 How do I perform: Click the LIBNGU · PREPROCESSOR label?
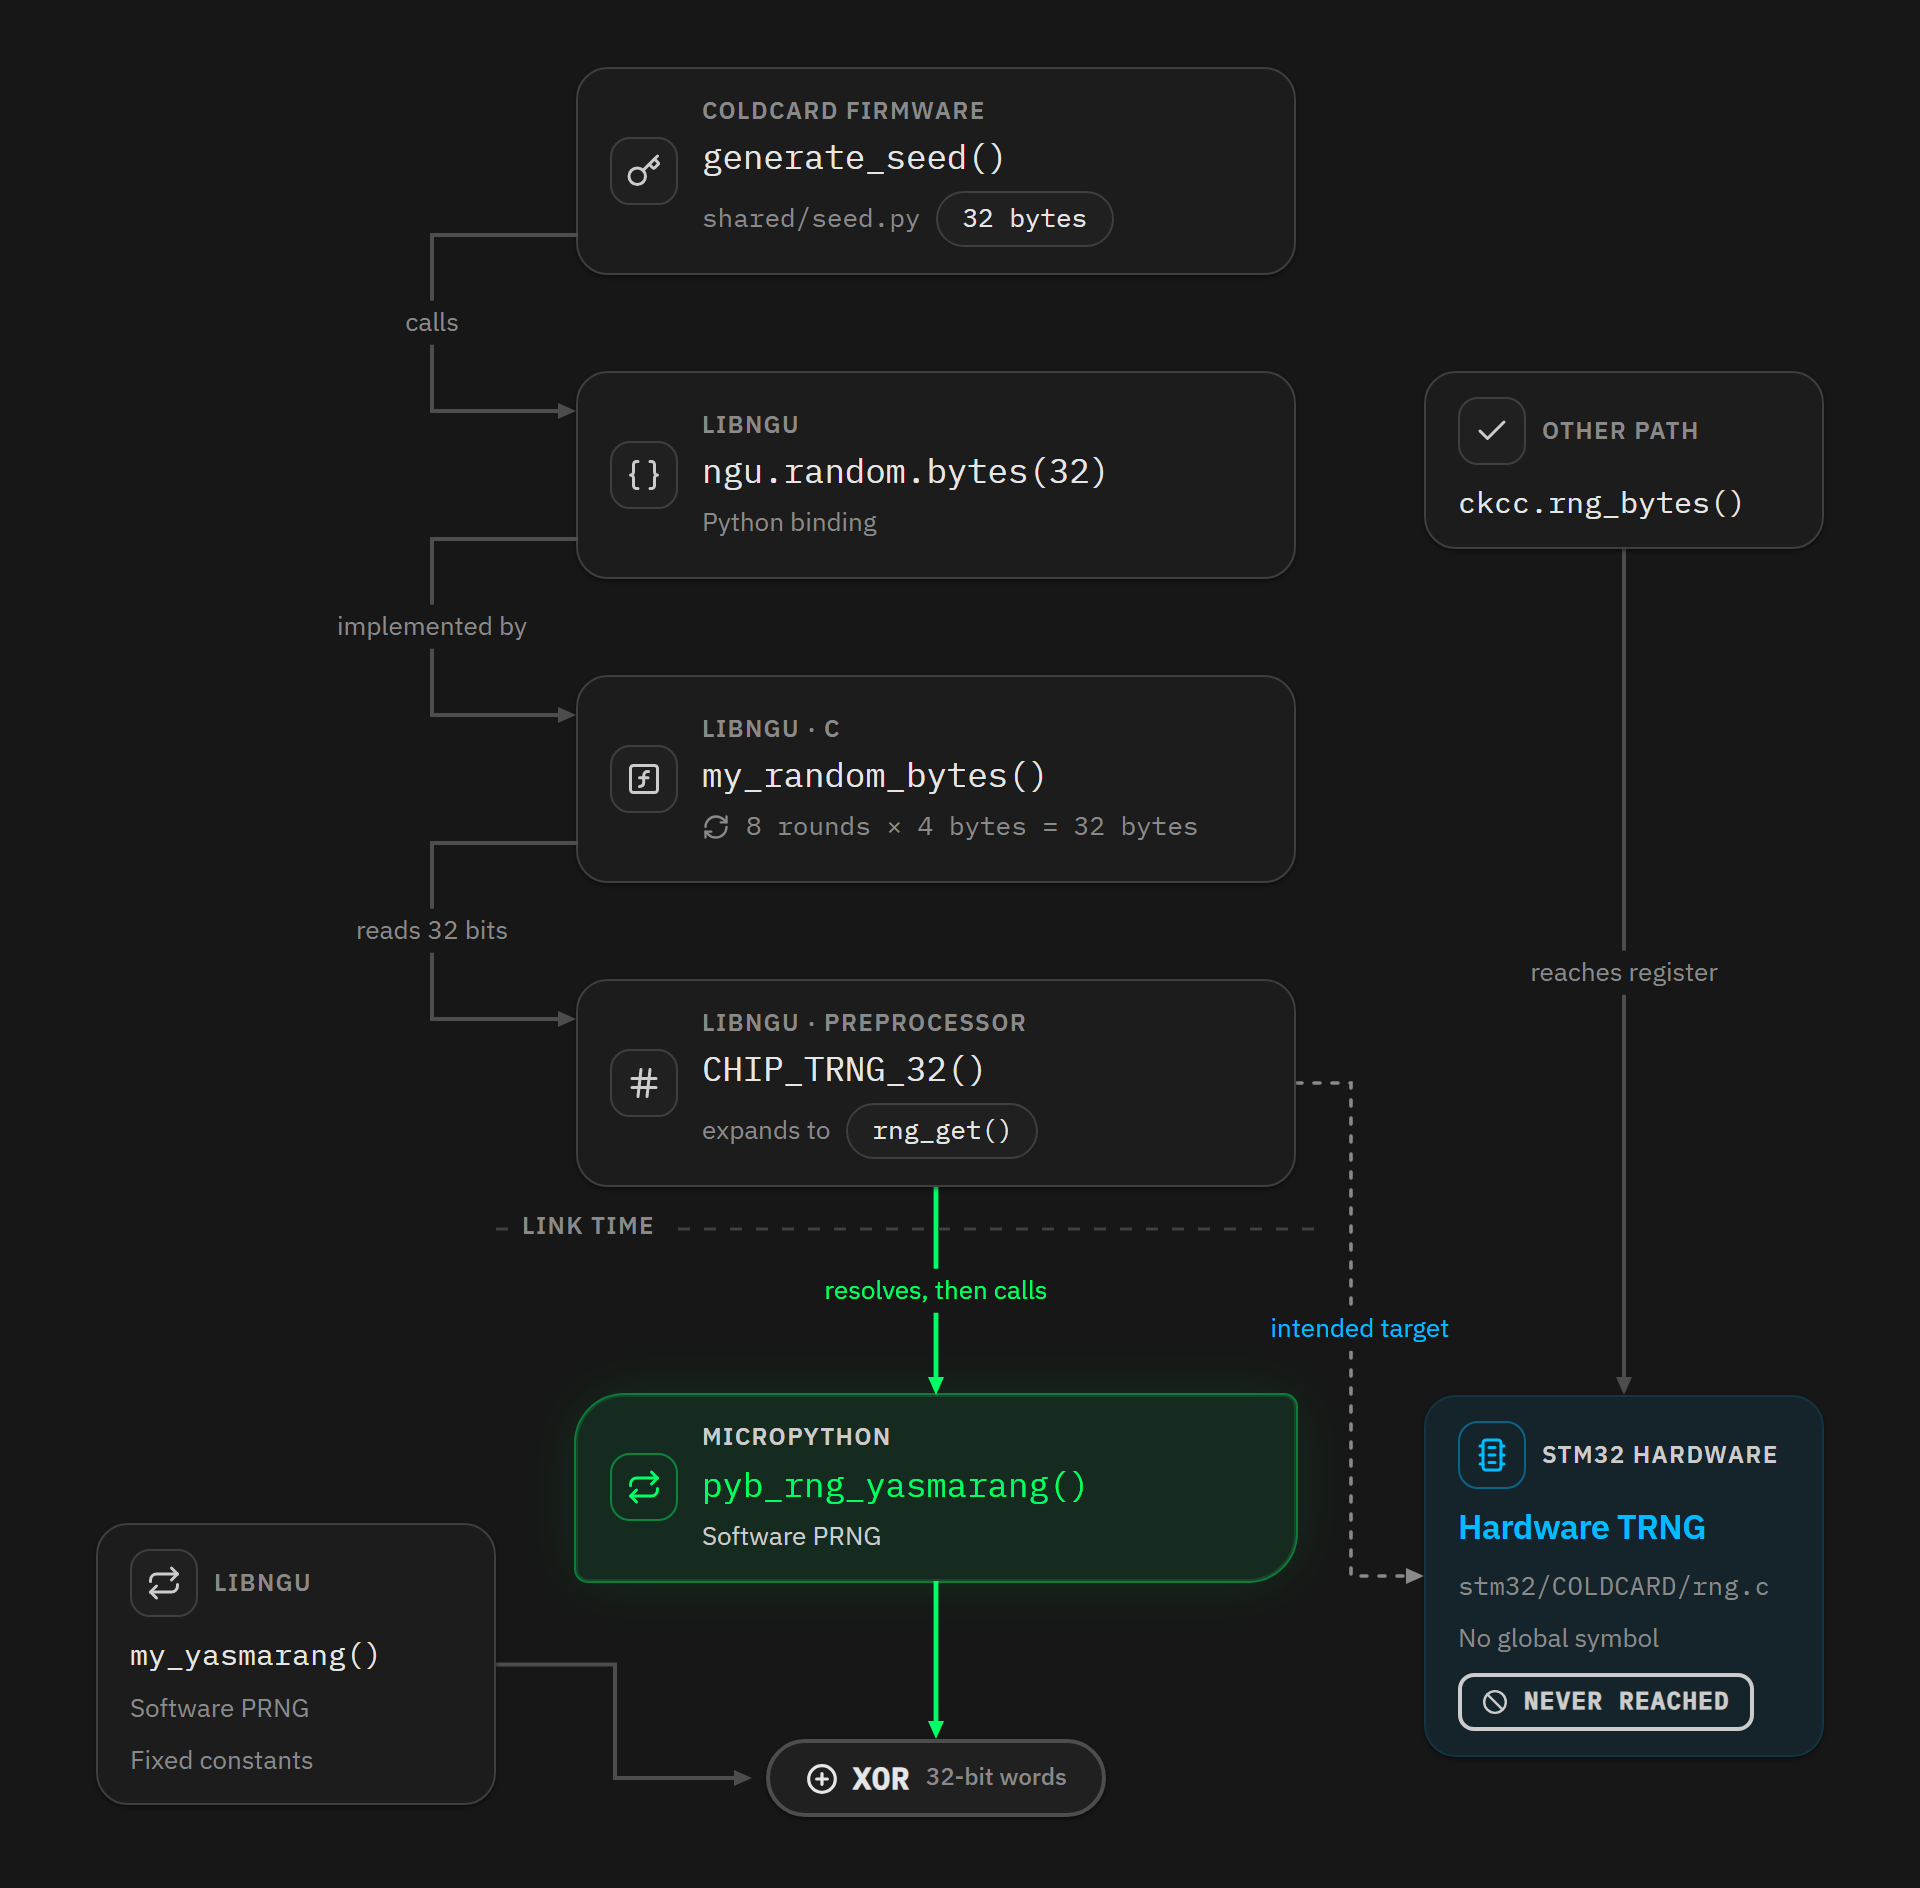pos(864,1023)
